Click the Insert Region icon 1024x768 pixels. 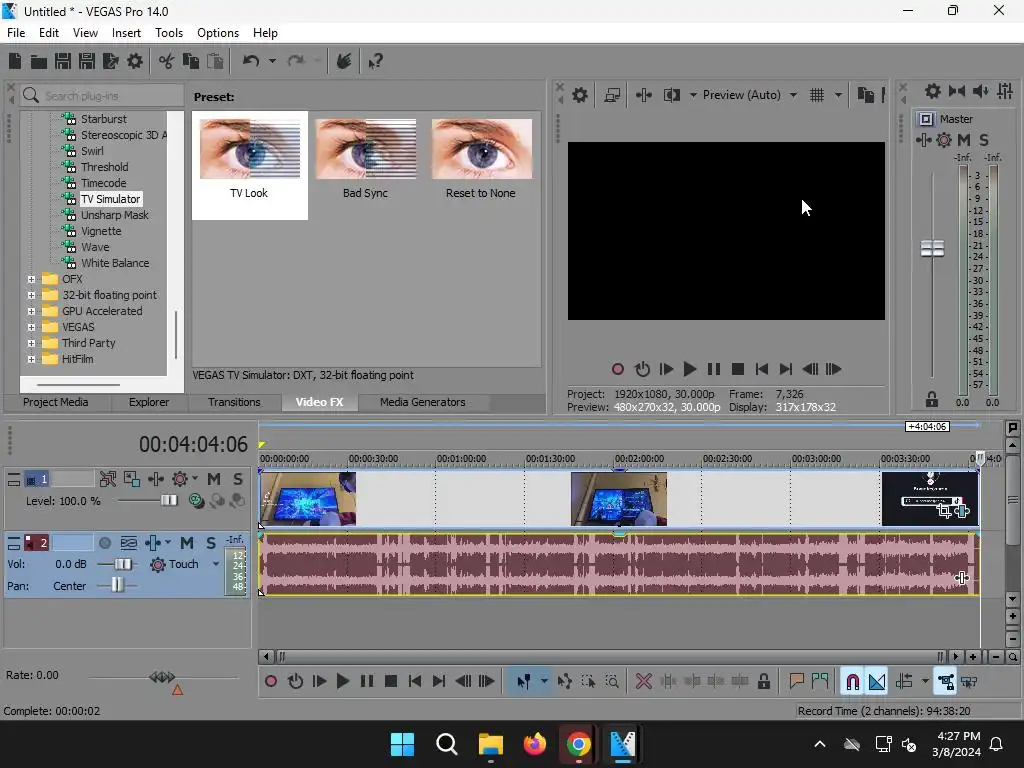pos(820,682)
